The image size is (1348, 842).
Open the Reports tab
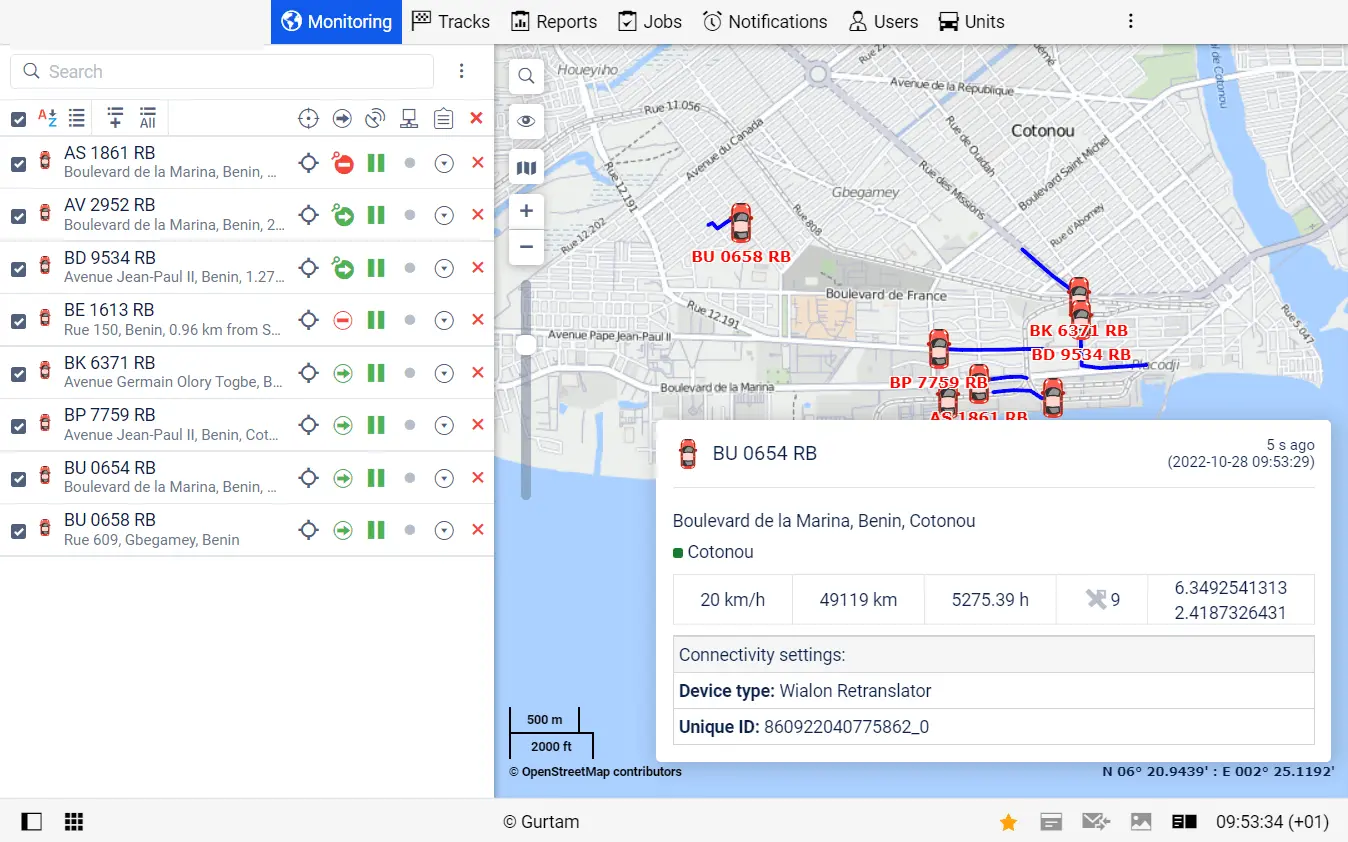point(554,22)
